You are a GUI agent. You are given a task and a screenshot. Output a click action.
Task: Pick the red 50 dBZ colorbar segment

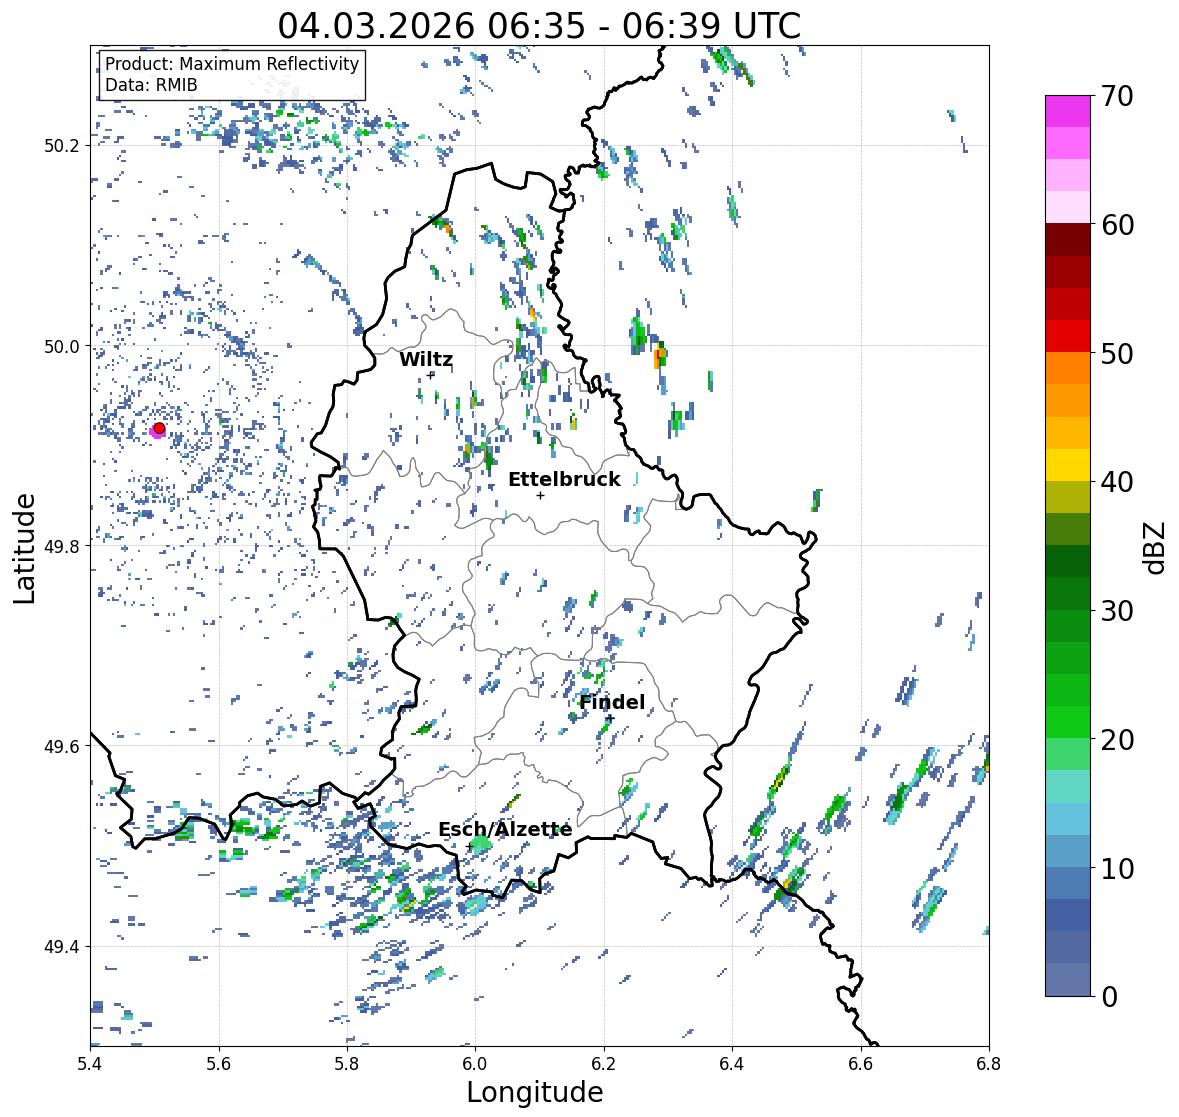click(x=1068, y=336)
